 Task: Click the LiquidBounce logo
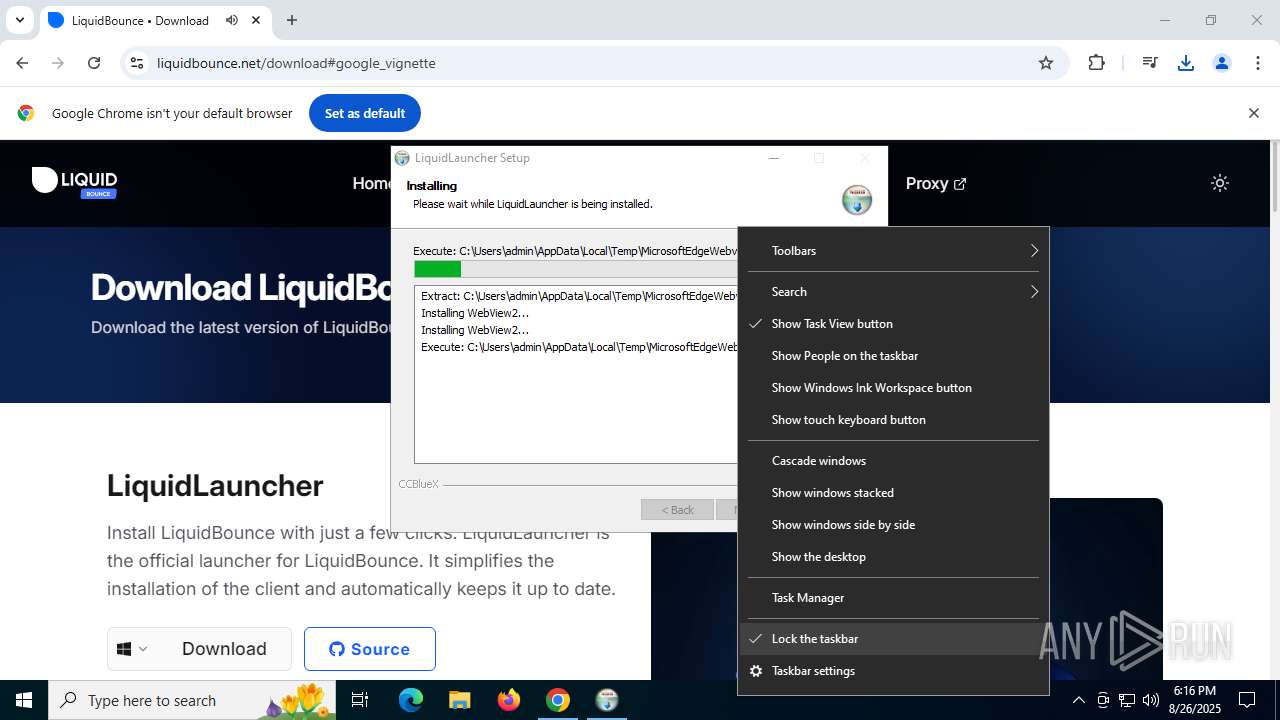click(x=75, y=182)
